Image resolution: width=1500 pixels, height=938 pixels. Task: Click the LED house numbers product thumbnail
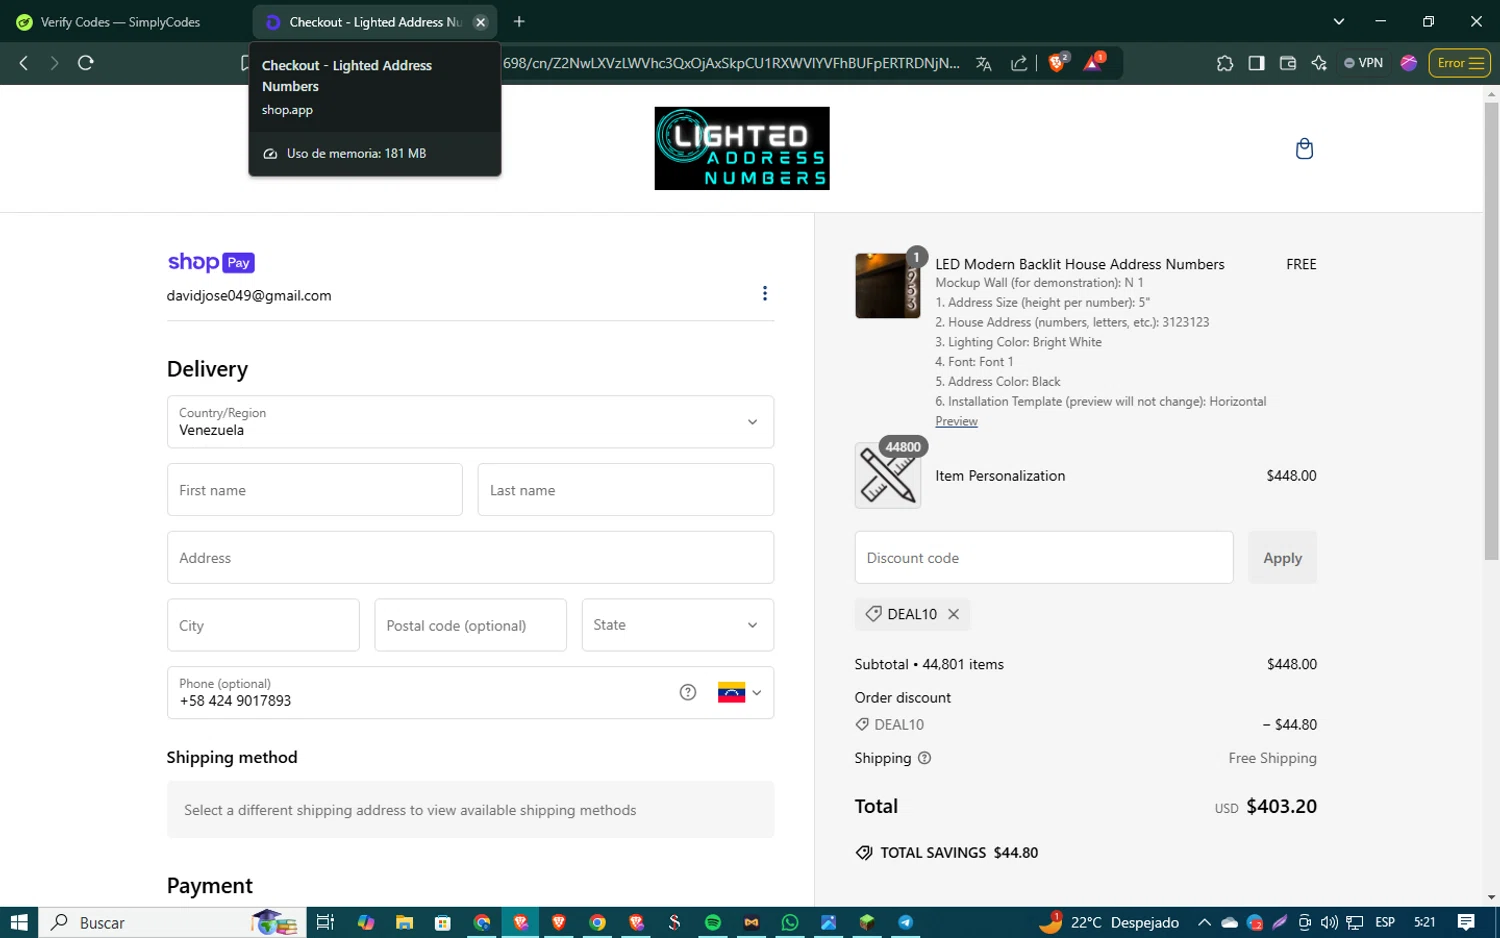point(888,286)
